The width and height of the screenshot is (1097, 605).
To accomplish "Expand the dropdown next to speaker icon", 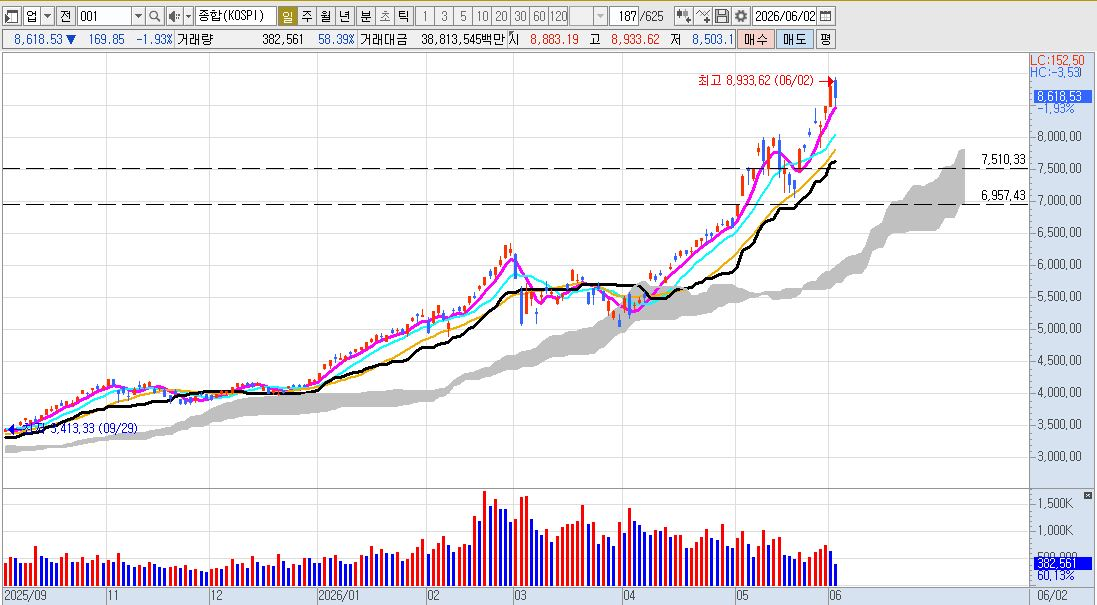I will point(188,15).
